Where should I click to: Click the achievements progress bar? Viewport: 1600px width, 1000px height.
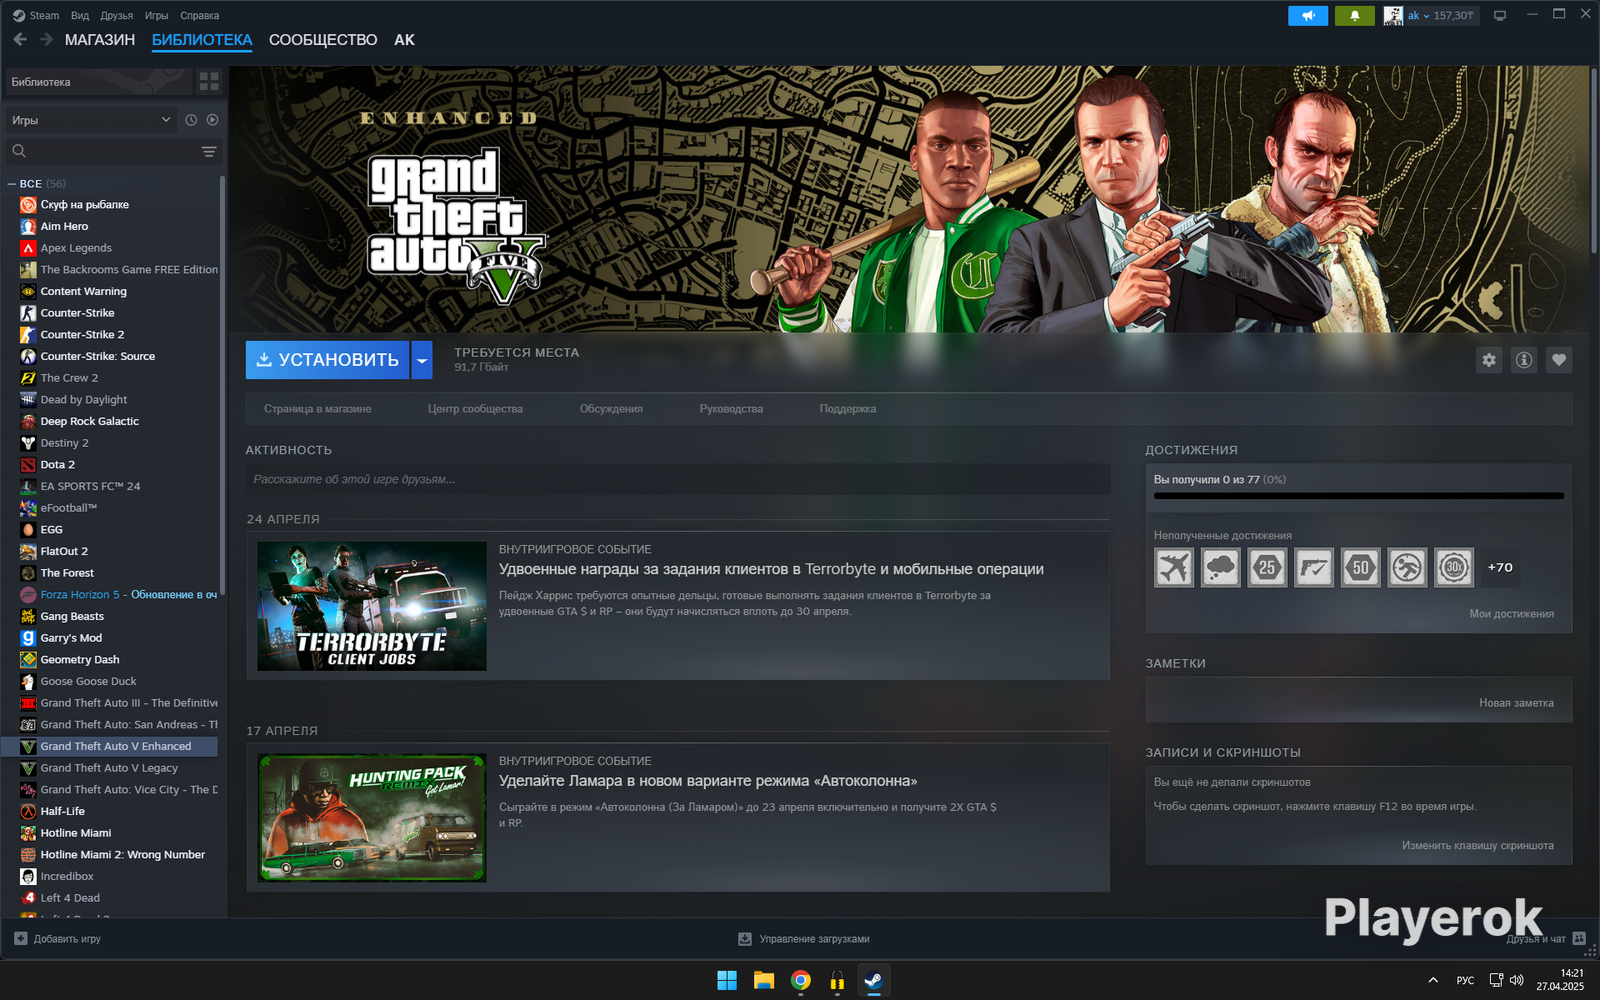tap(1358, 496)
